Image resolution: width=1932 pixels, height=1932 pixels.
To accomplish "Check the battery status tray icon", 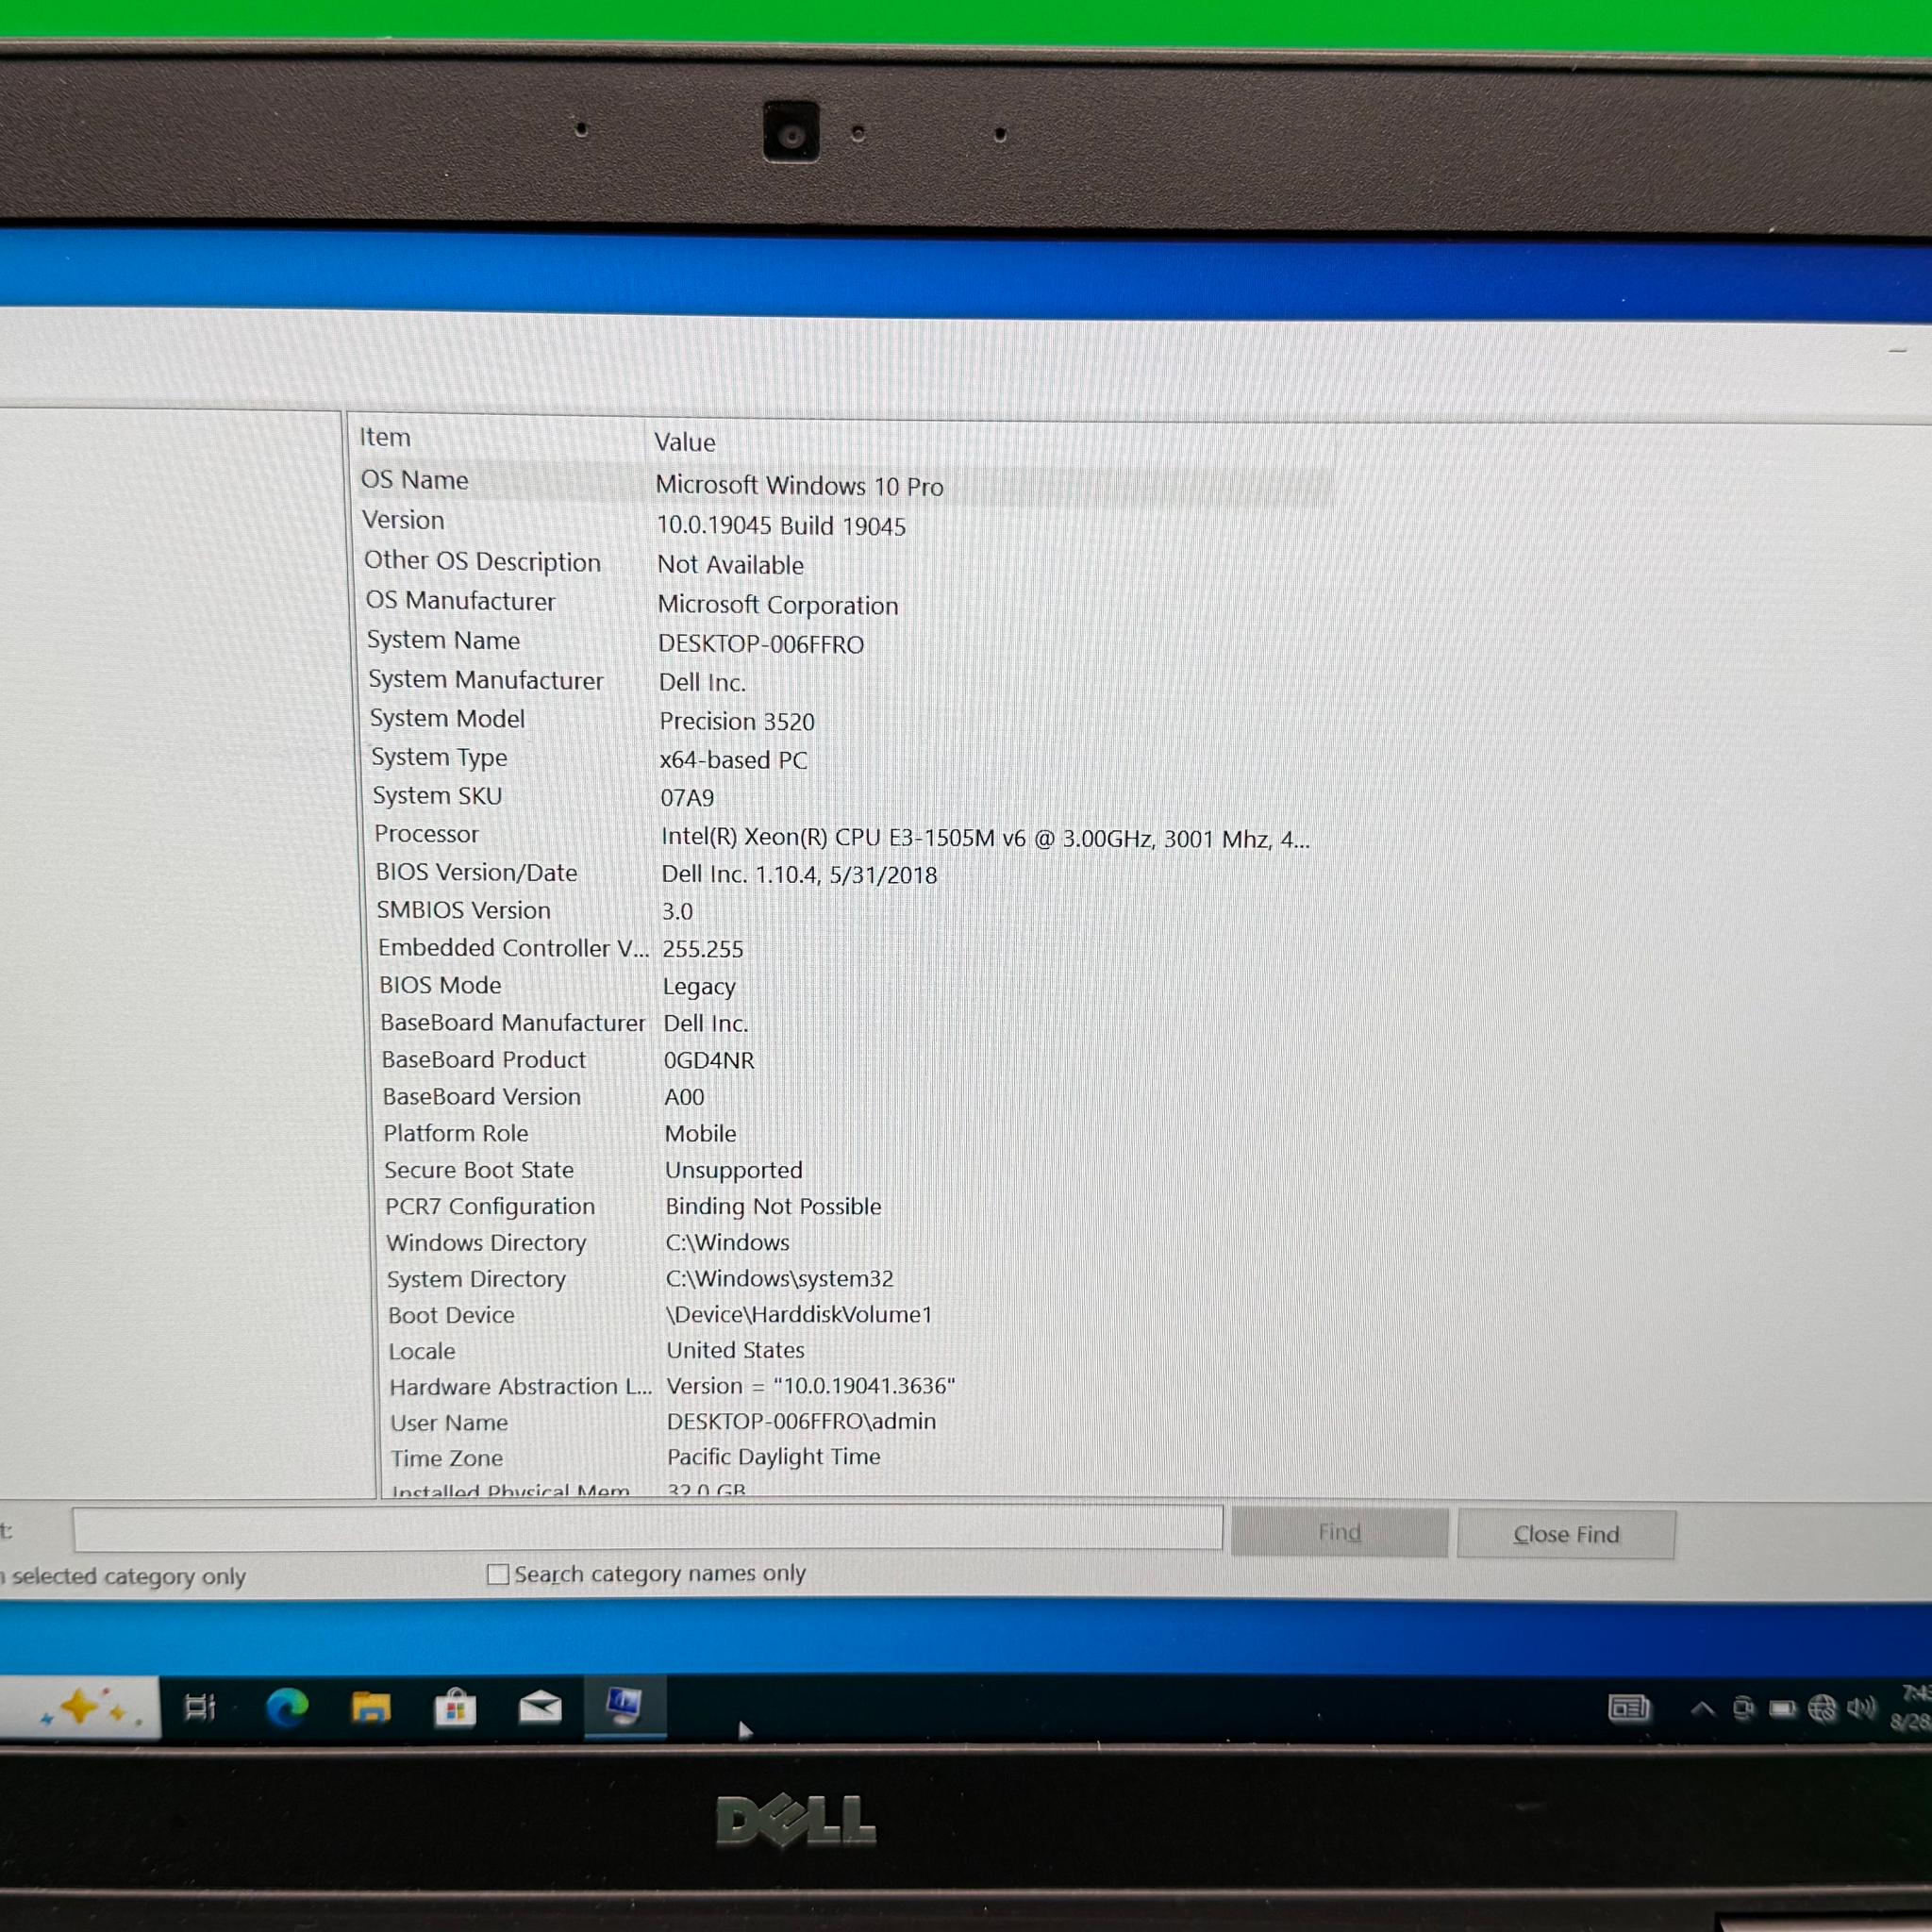I will click(1783, 1709).
